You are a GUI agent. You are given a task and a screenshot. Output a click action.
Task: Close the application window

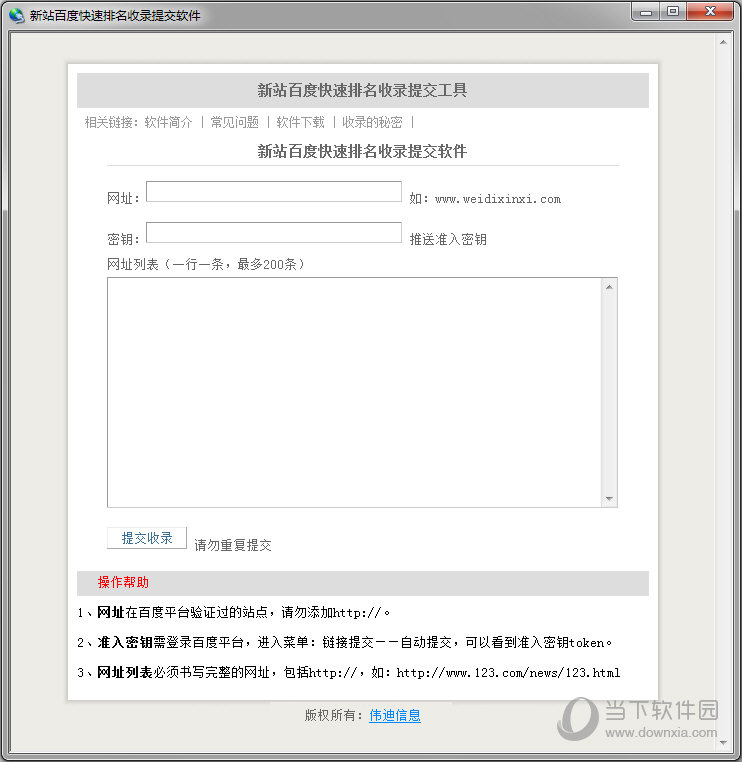[710, 11]
